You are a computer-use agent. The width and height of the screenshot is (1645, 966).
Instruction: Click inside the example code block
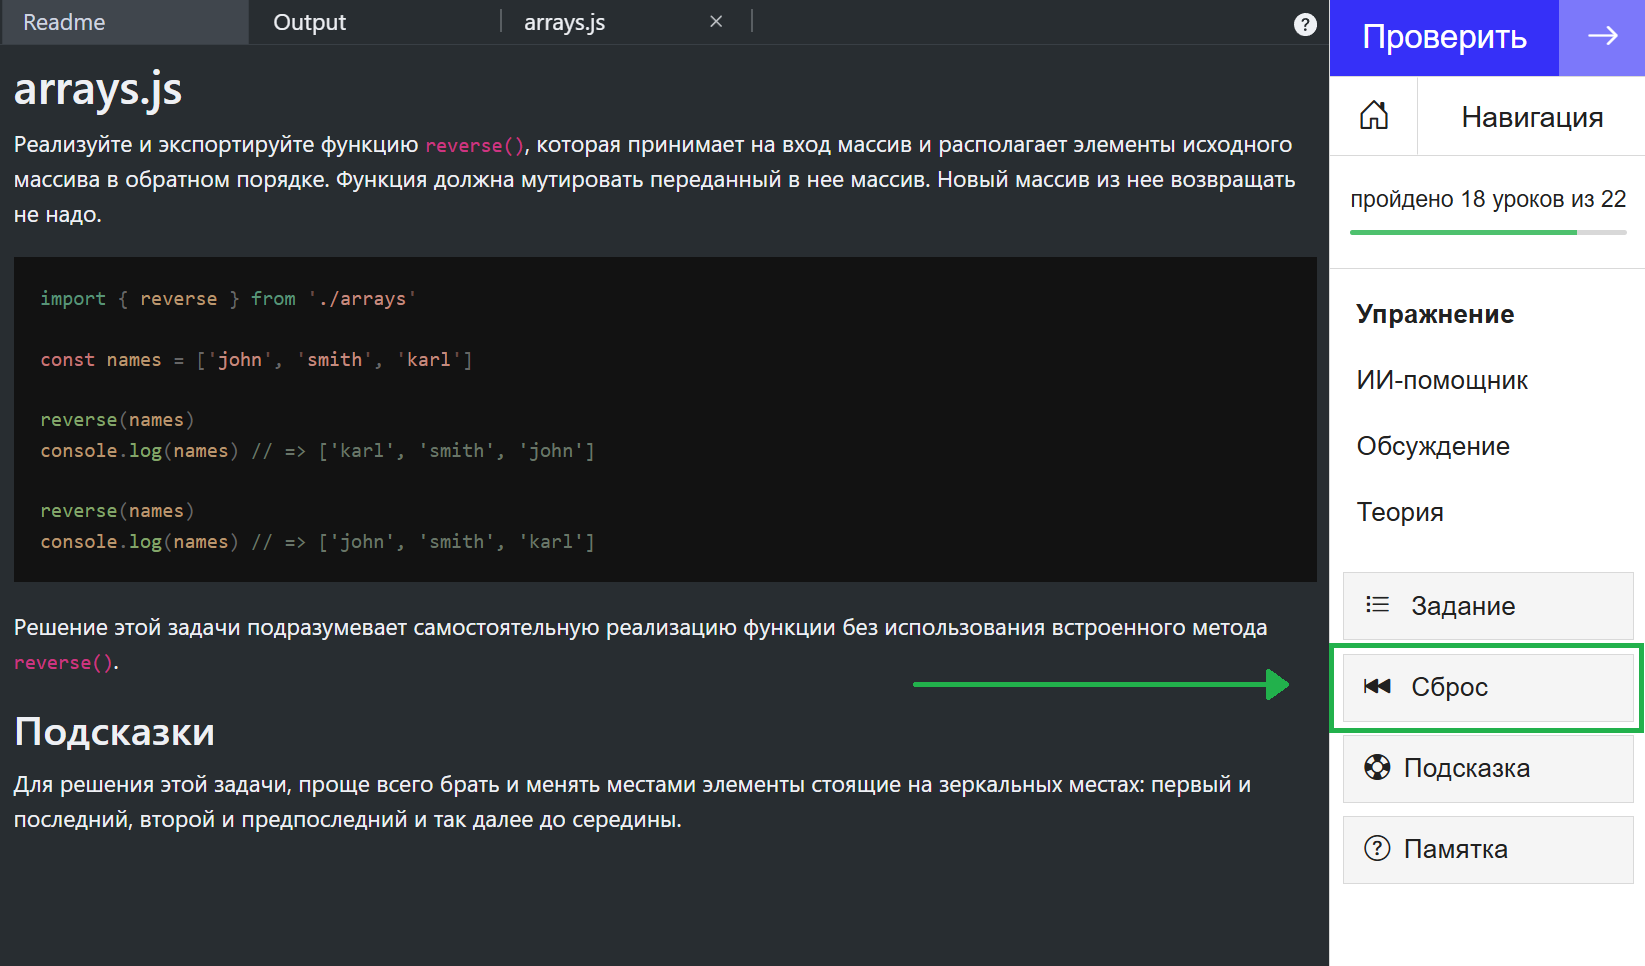coord(665,419)
